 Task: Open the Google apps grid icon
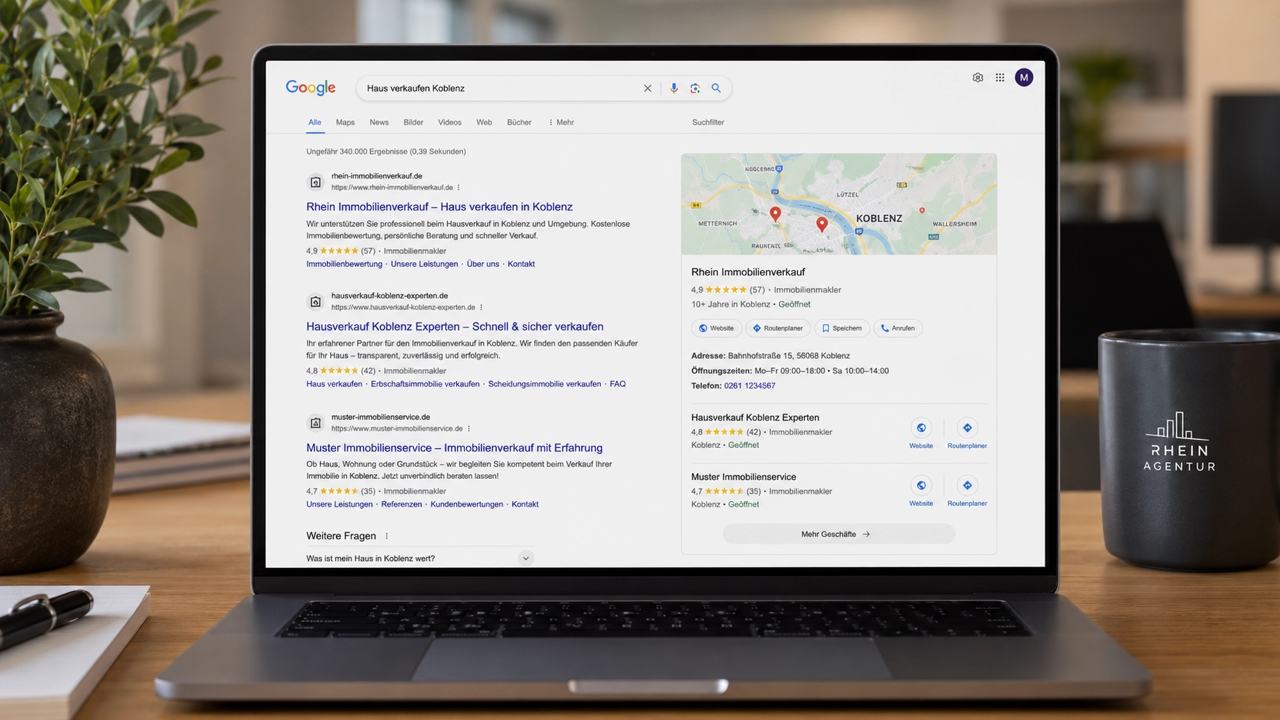click(x=1000, y=77)
